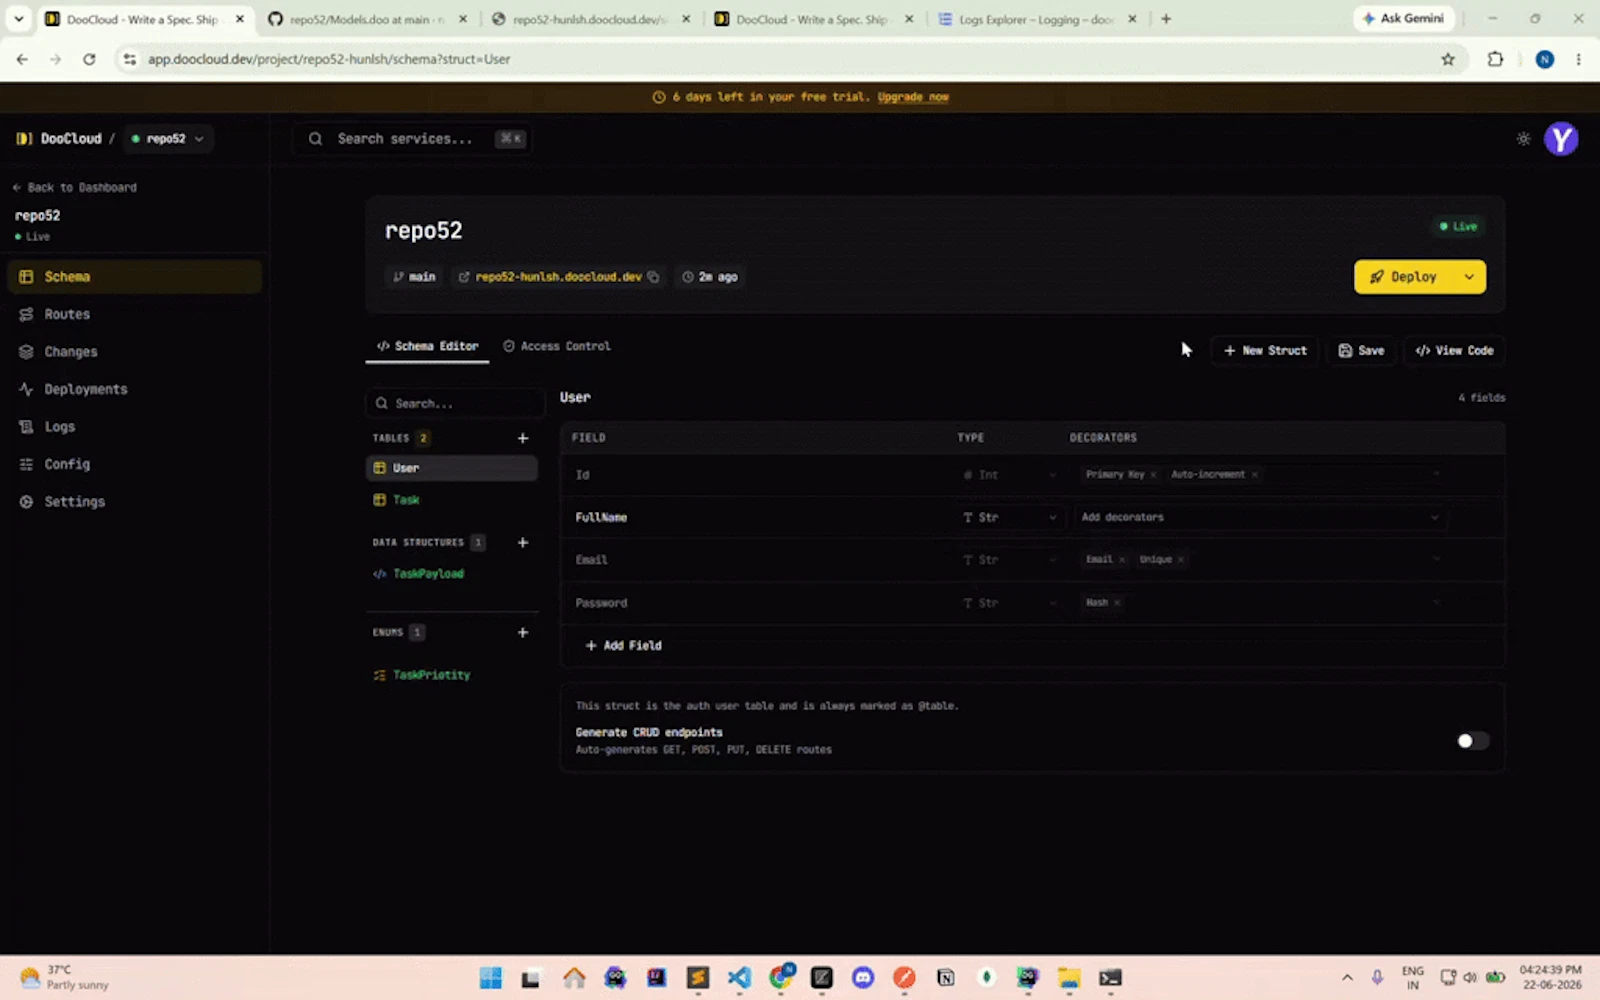Click the main branch badge
1600x1000 pixels.
click(415, 277)
